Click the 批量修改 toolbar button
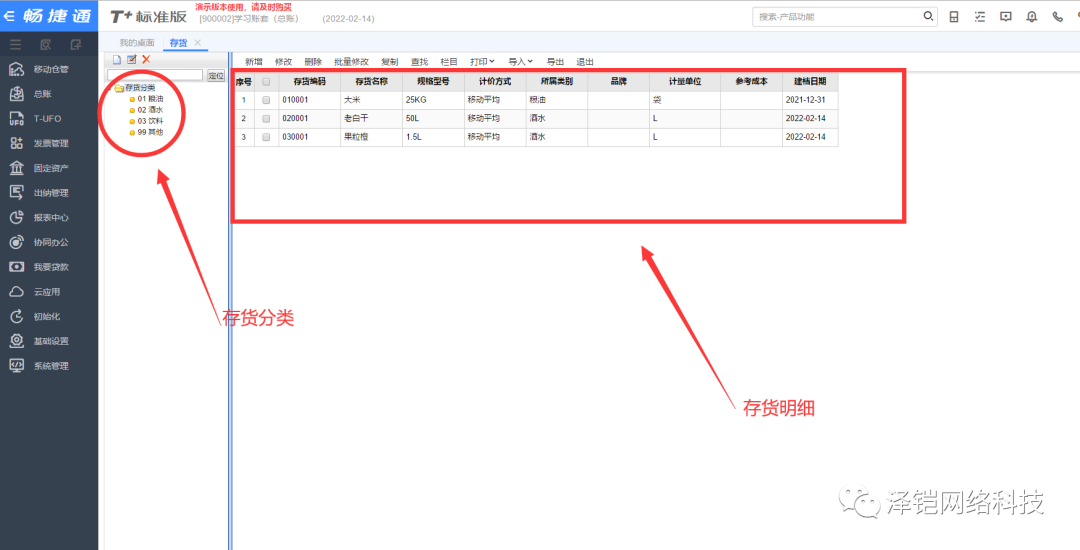 pyautogui.click(x=351, y=61)
